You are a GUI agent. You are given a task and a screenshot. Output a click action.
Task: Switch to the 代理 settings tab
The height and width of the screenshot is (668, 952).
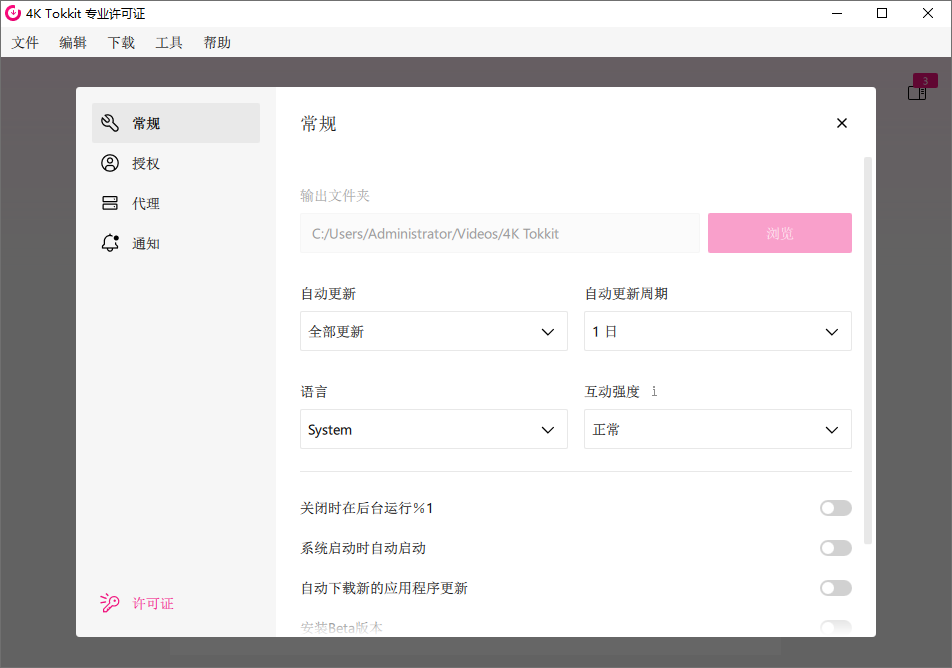pyautogui.click(x=176, y=203)
